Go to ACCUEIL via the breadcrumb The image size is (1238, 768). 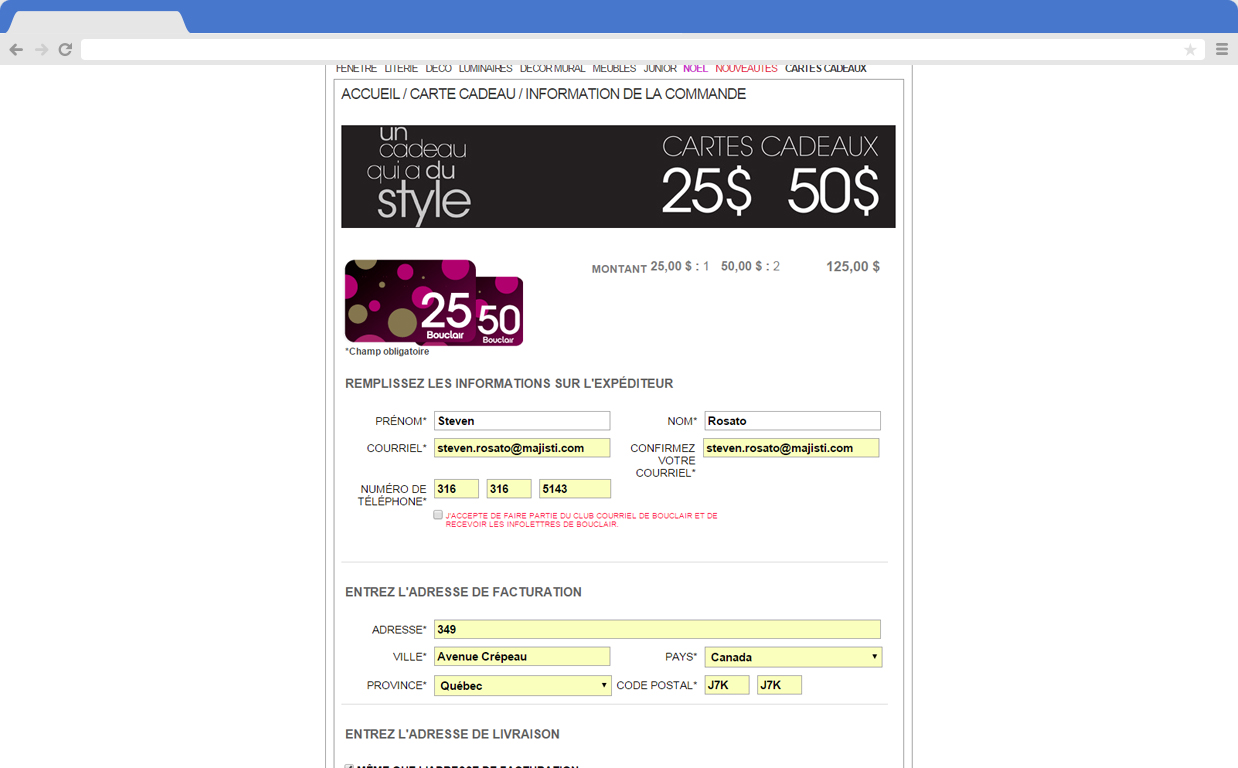tap(370, 93)
